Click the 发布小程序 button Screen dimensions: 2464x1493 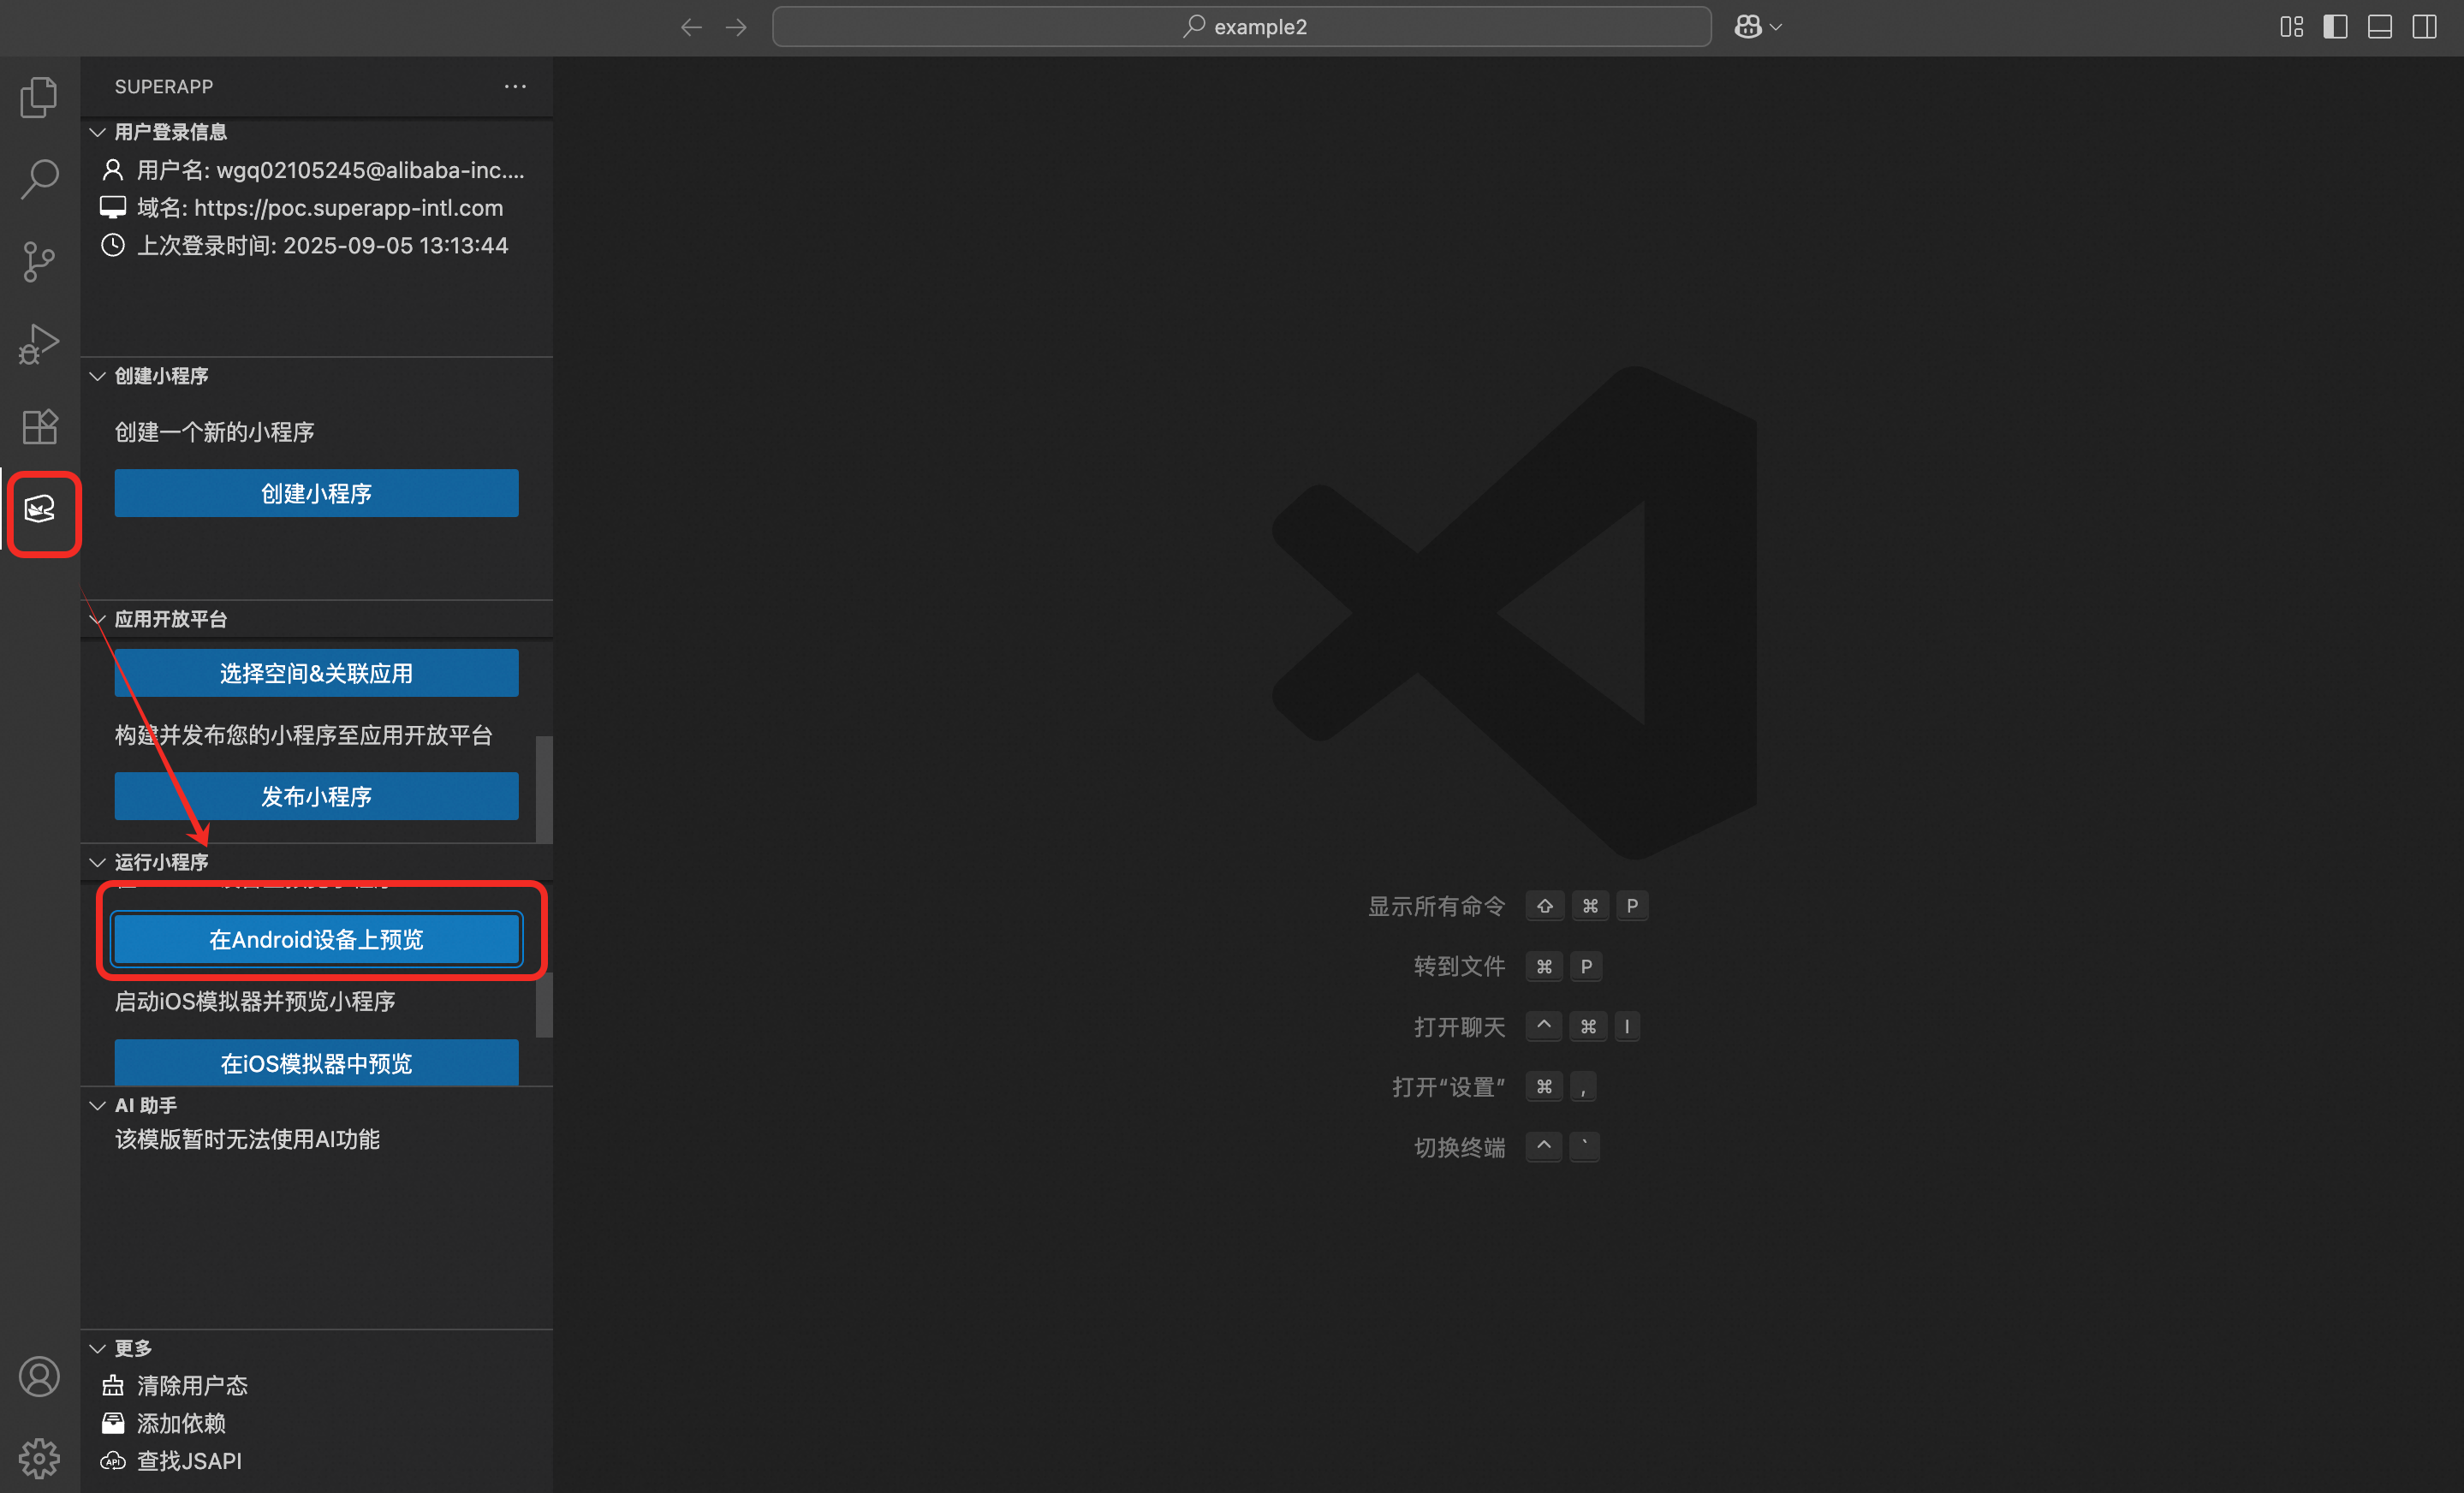[x=316, y=796]
